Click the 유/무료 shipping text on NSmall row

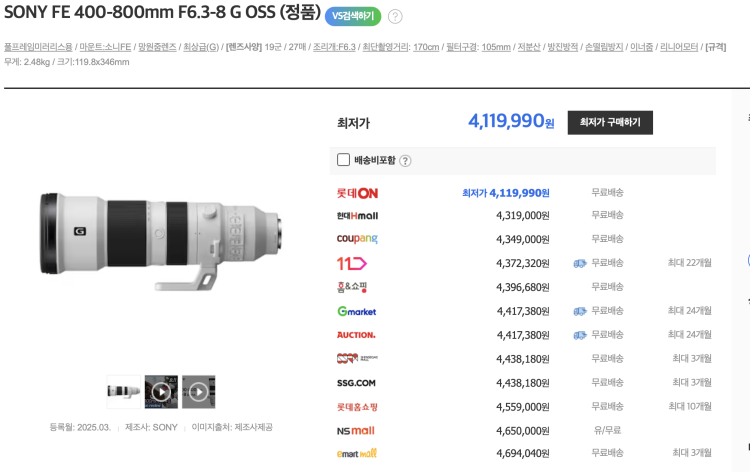click(607, 430)
